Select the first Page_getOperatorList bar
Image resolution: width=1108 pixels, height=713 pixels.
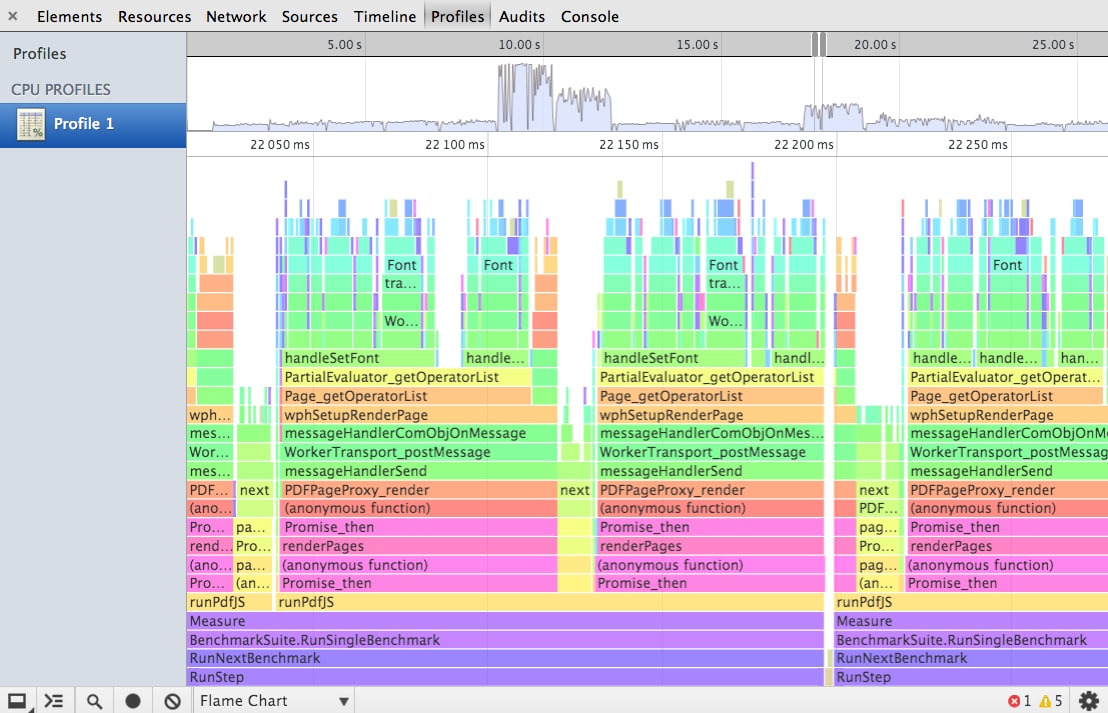406,396
